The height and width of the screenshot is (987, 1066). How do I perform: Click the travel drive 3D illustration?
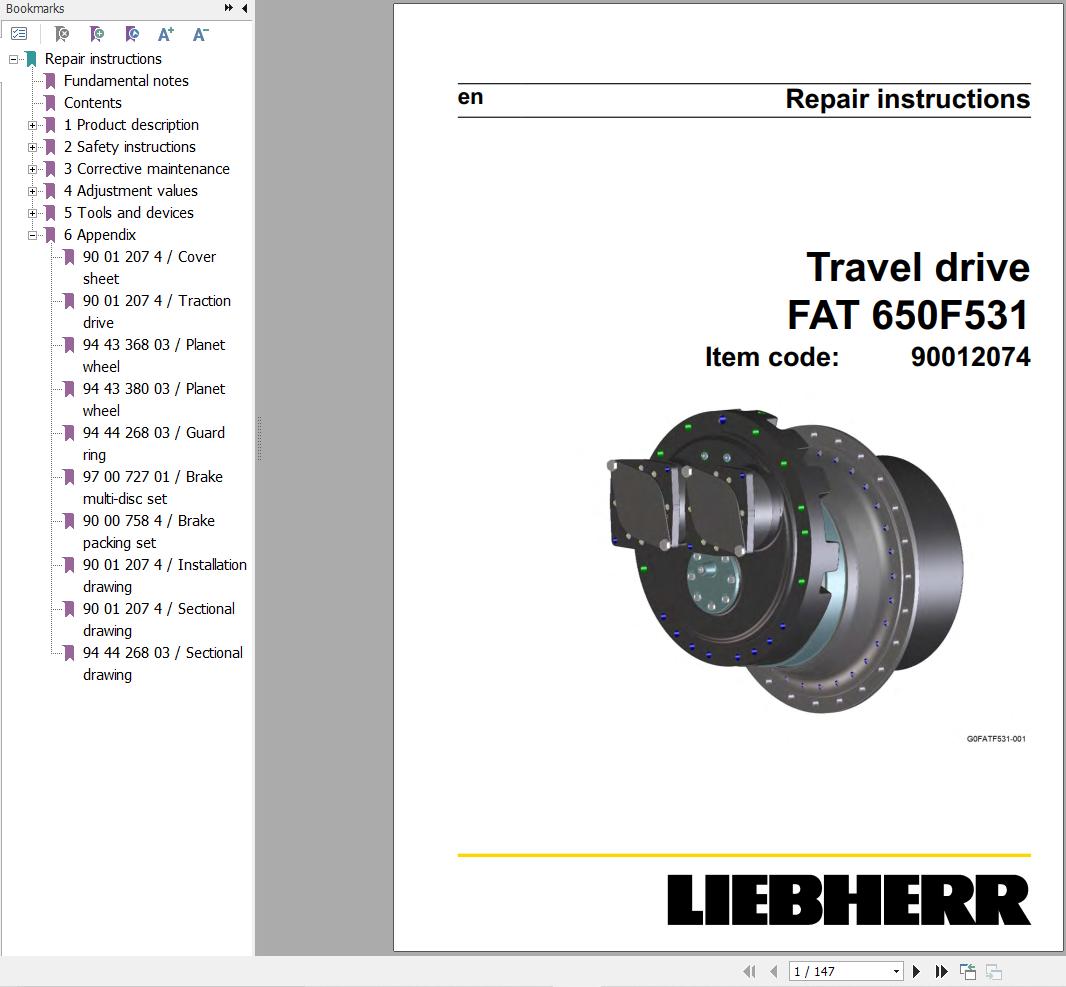click(x=785, y=559)
